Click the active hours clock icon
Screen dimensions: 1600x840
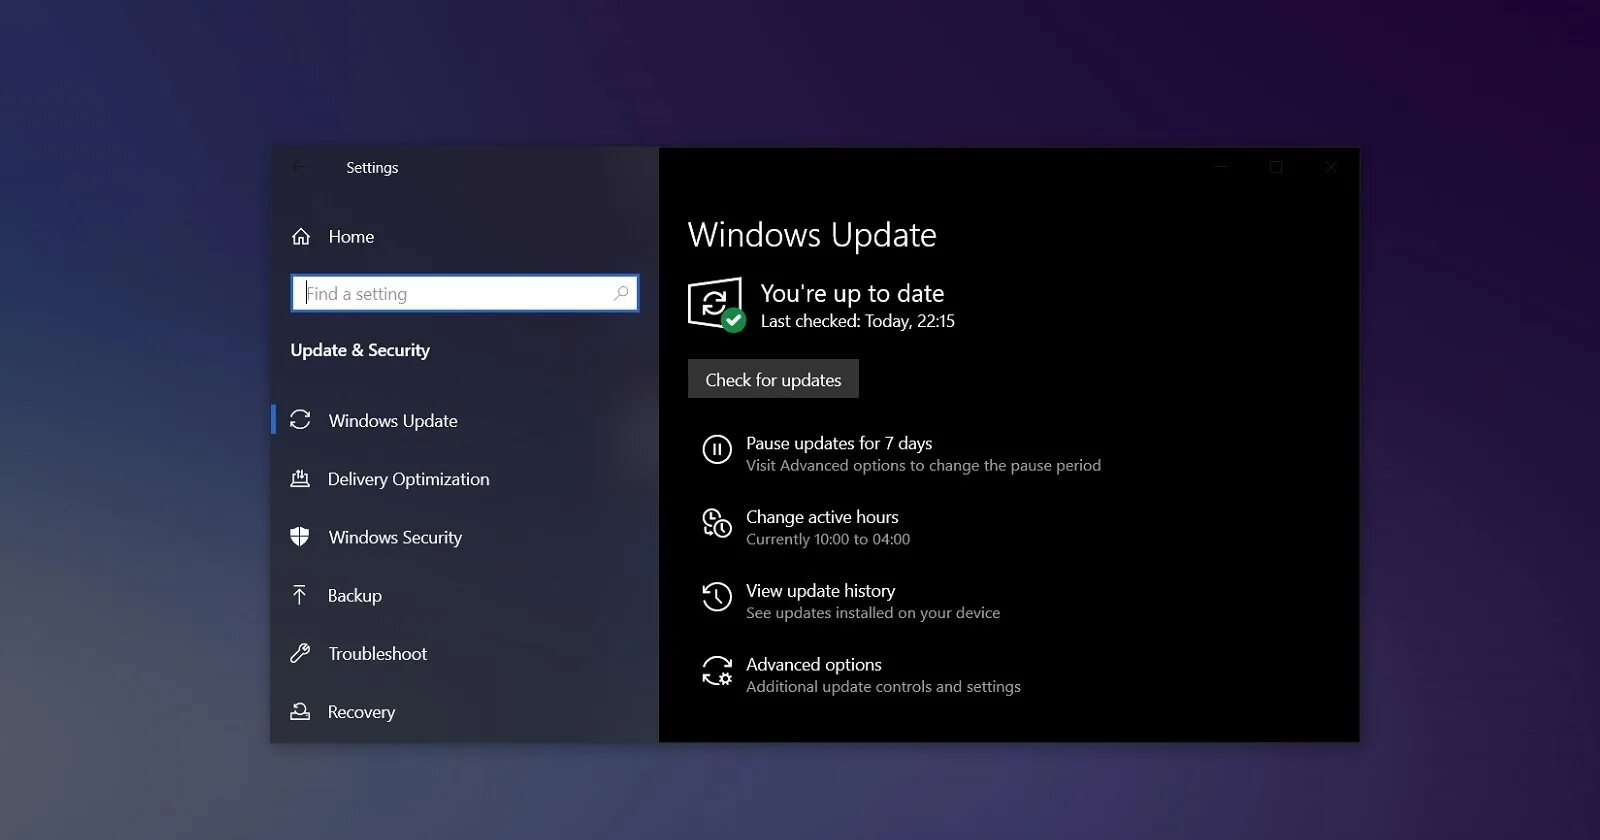717,523
